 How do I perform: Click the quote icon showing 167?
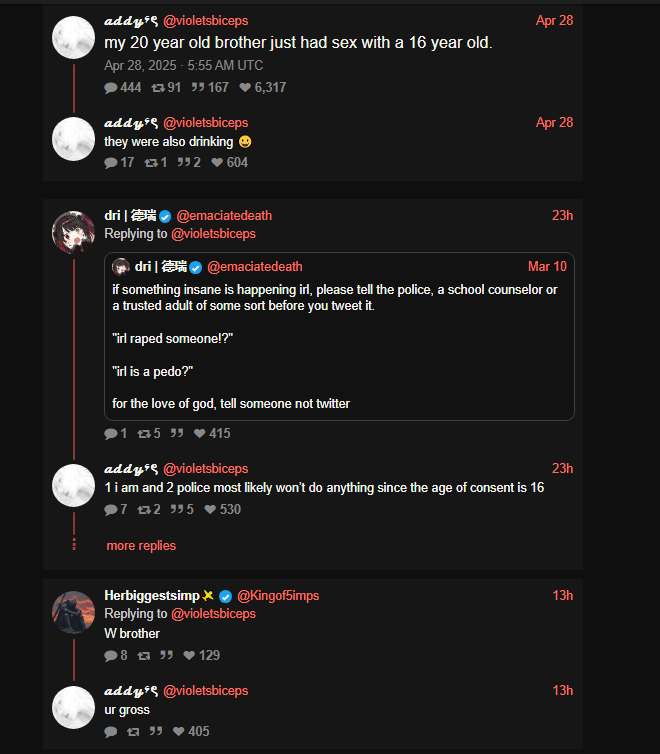pyautogui.click(x=198, y=88)
